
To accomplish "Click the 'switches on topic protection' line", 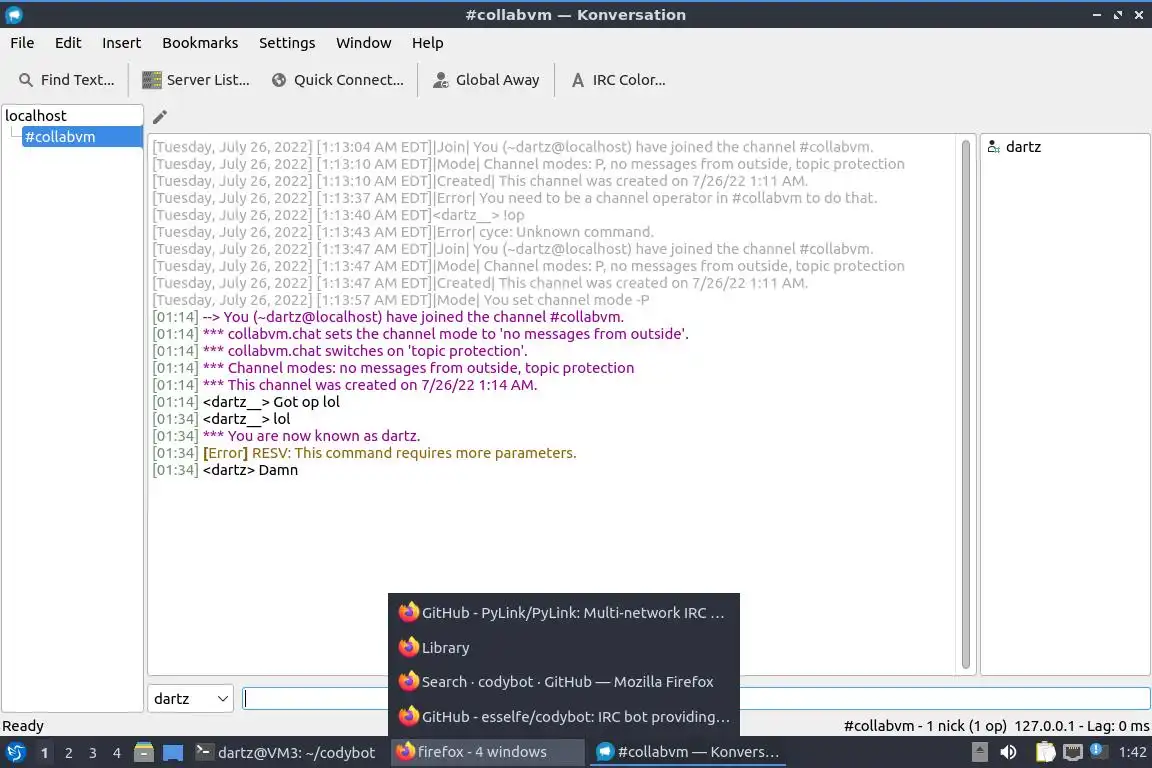I will pyautogui.click(x=339, y=351).
